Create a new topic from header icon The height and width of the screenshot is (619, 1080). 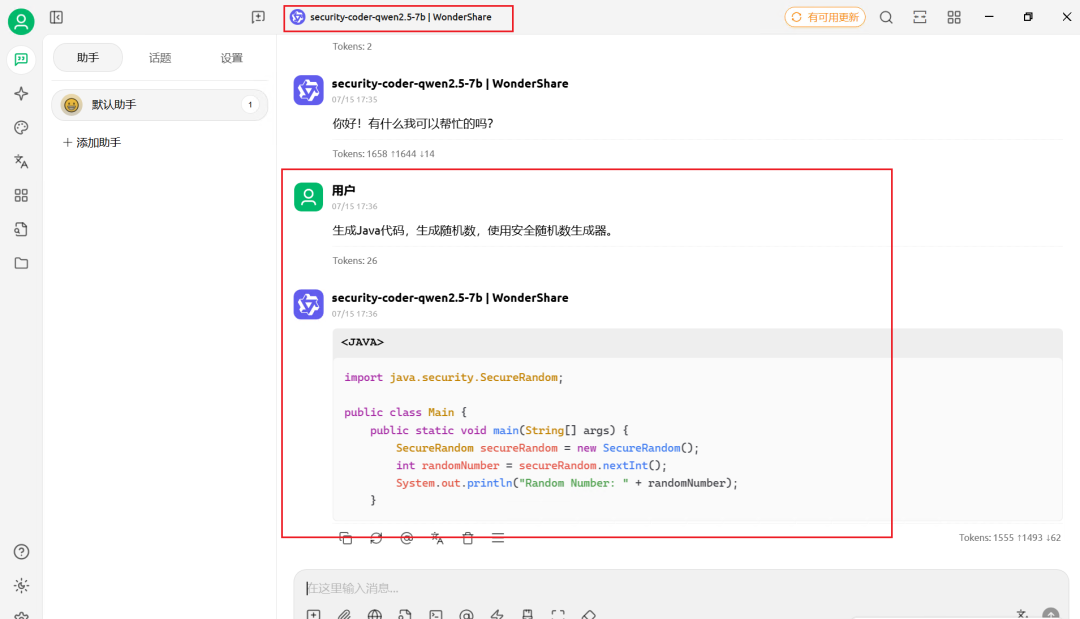click(258, 17)
